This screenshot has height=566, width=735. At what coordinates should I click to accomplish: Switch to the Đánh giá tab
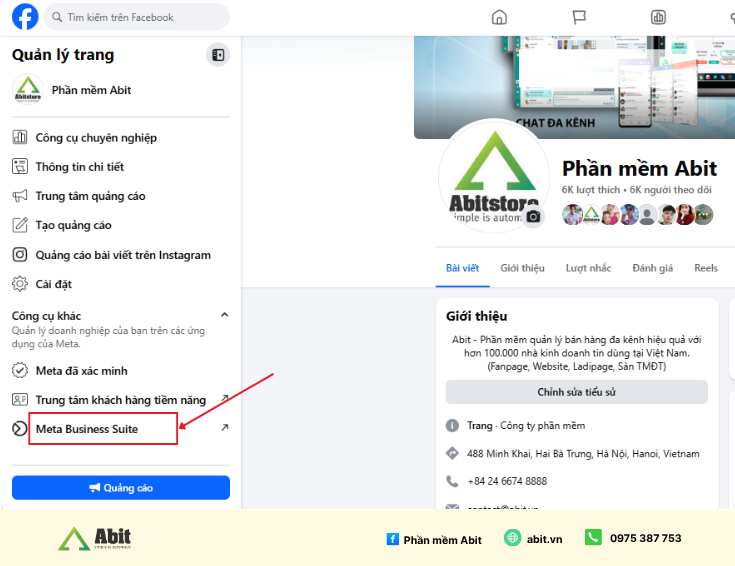[x=652, y=268]
